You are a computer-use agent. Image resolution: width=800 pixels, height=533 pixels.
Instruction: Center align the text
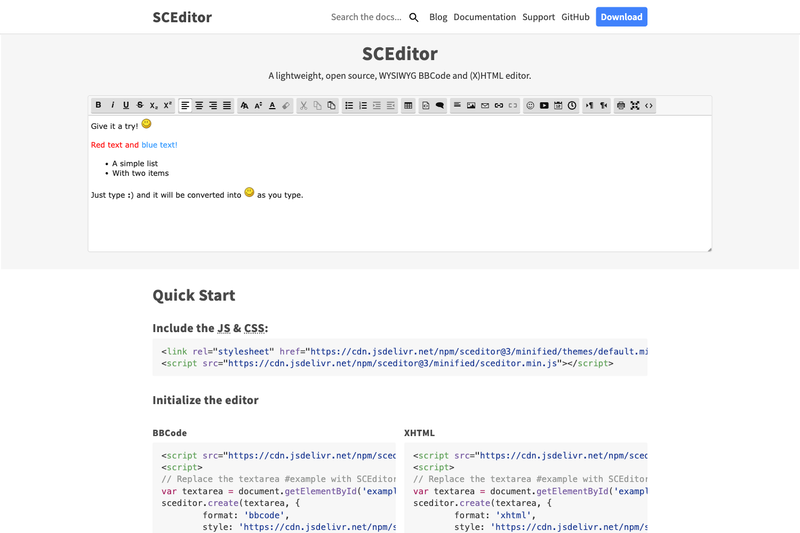pyautogui.click(x=199, y=105)
